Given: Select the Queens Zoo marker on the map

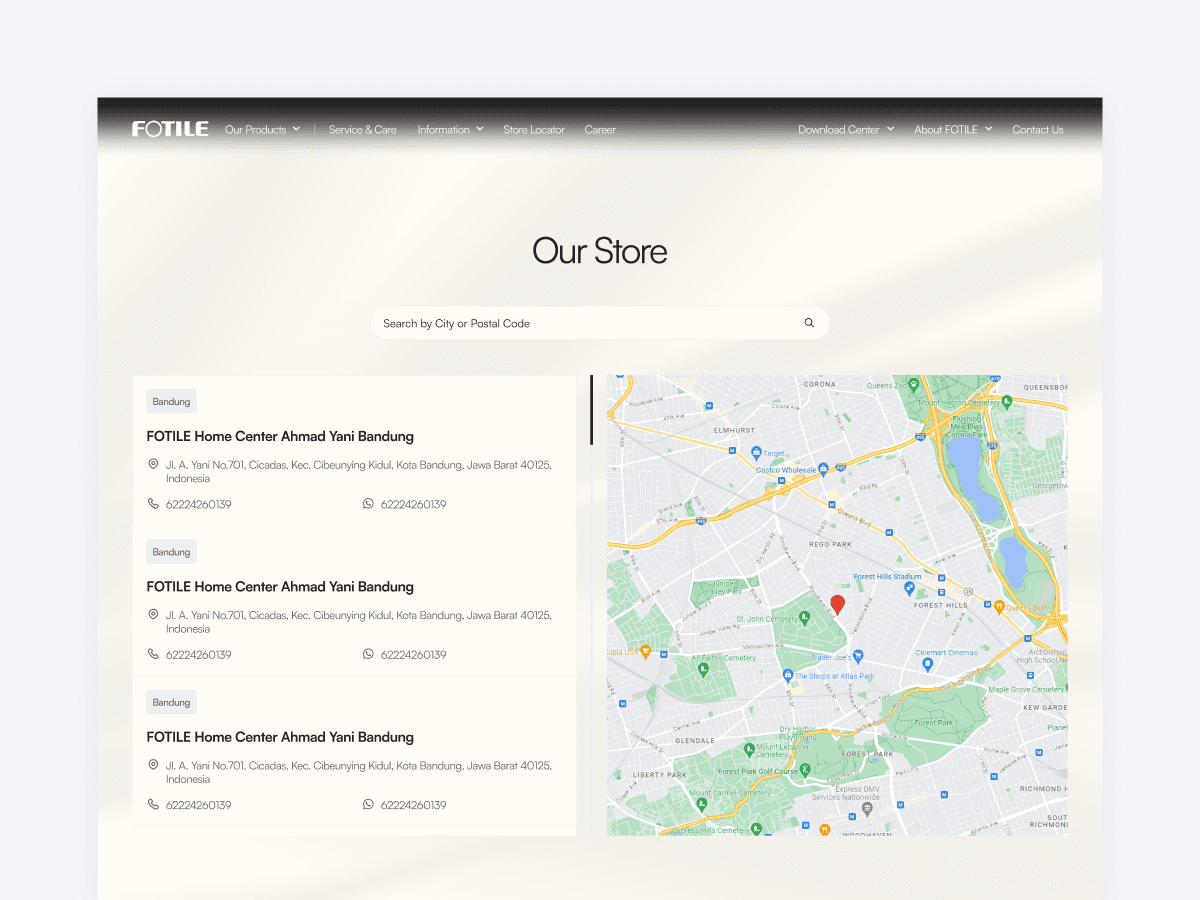Looking at the screenshot, I should (913, 384).
